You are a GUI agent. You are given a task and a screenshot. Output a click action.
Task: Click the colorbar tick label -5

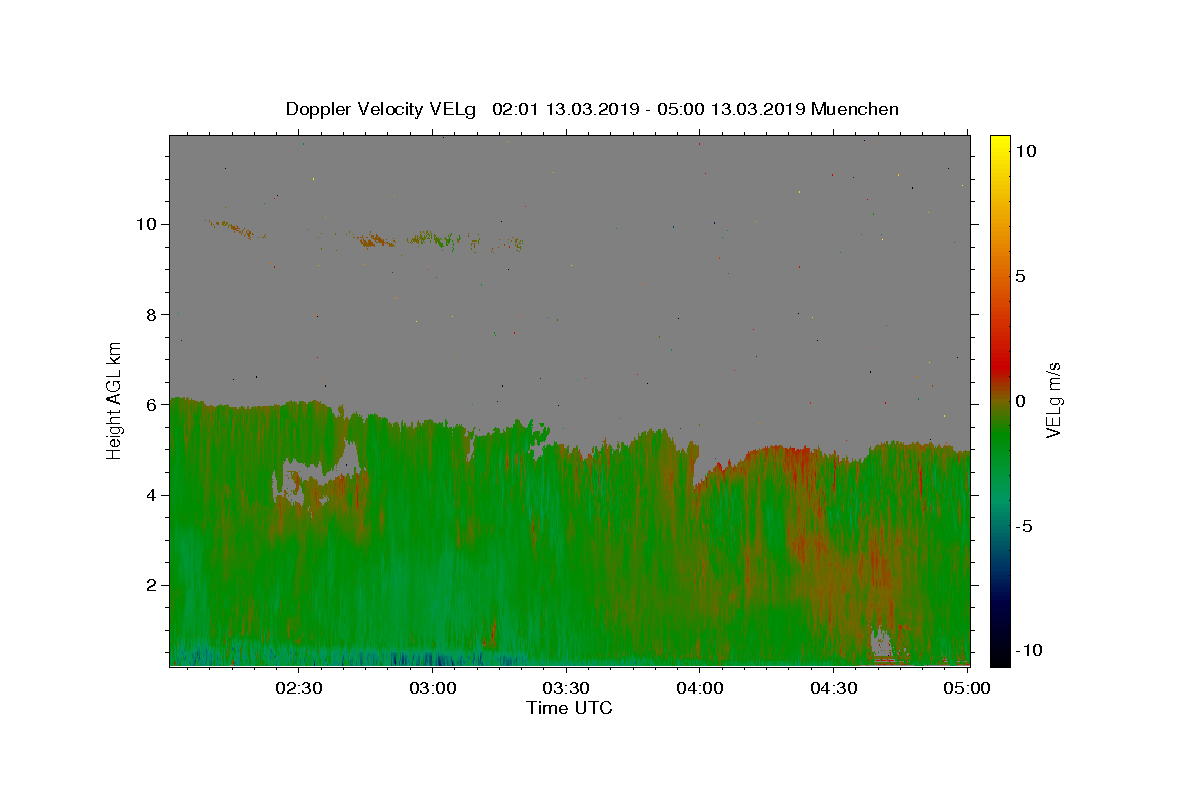pyautogui.click(x=1024, y=526)
